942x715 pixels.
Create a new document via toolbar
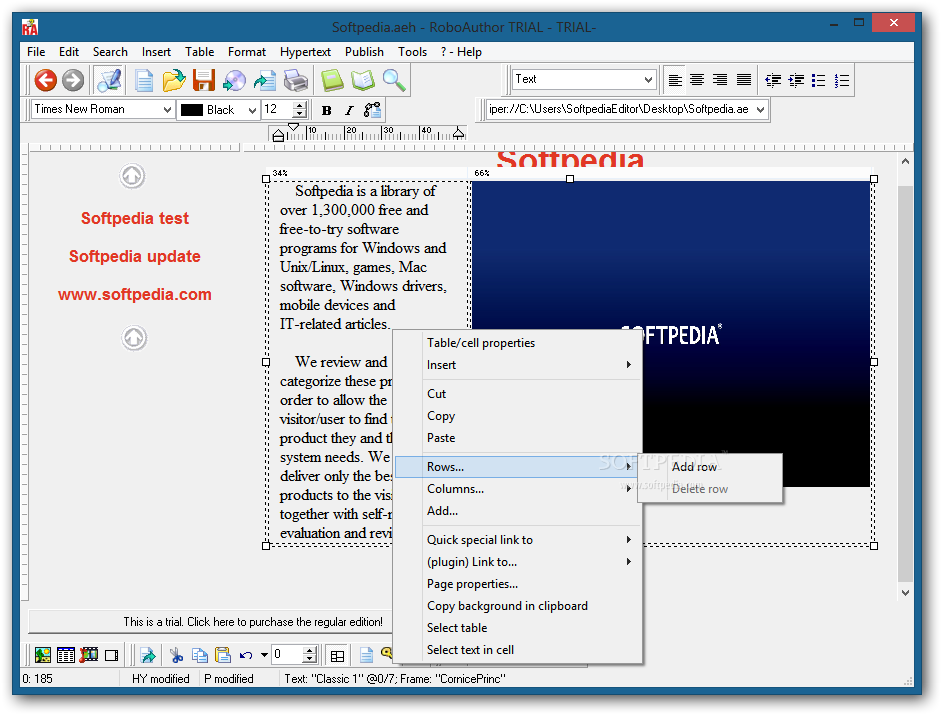[144, 80]
